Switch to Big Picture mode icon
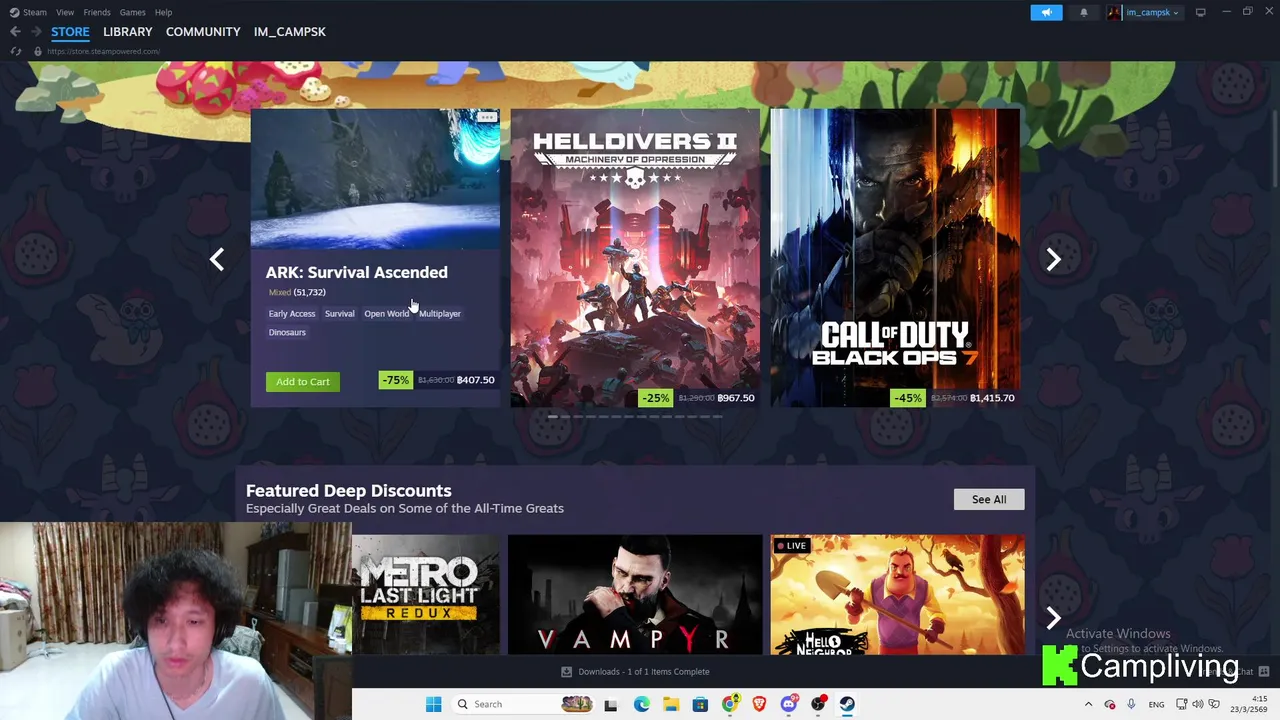Screen dimensions: 1280x720 [1200, 12]
